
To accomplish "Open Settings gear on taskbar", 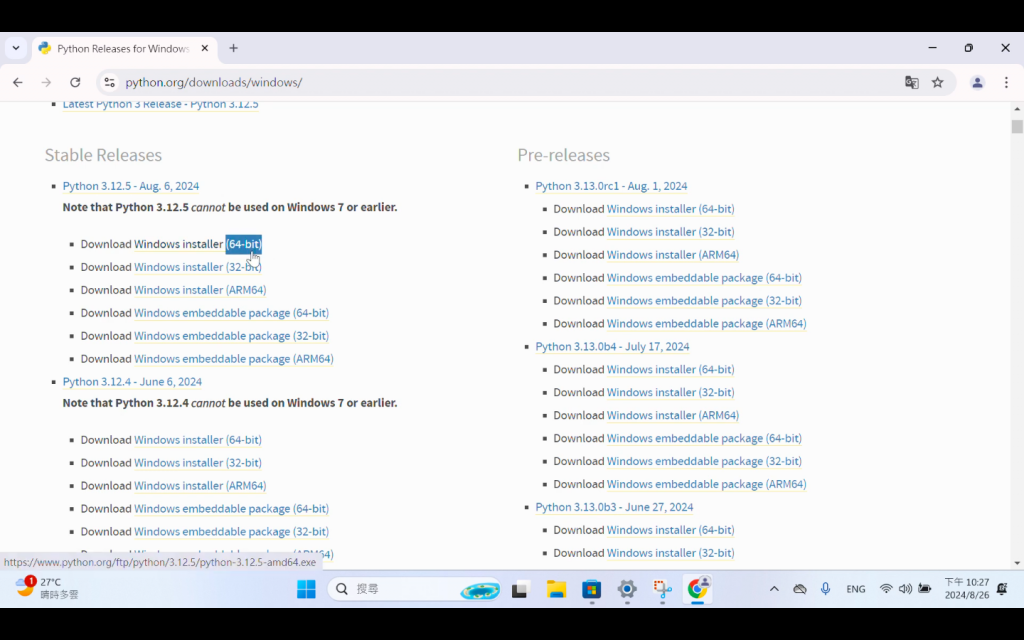I will 627,589.
